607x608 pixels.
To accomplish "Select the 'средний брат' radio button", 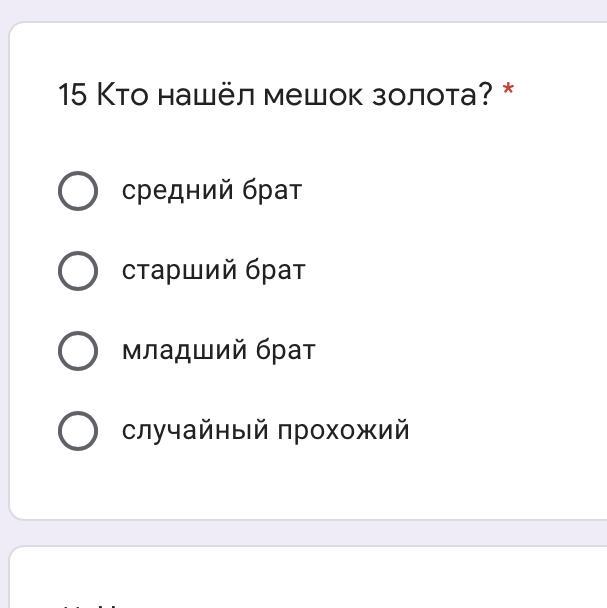I will [78, 191].
